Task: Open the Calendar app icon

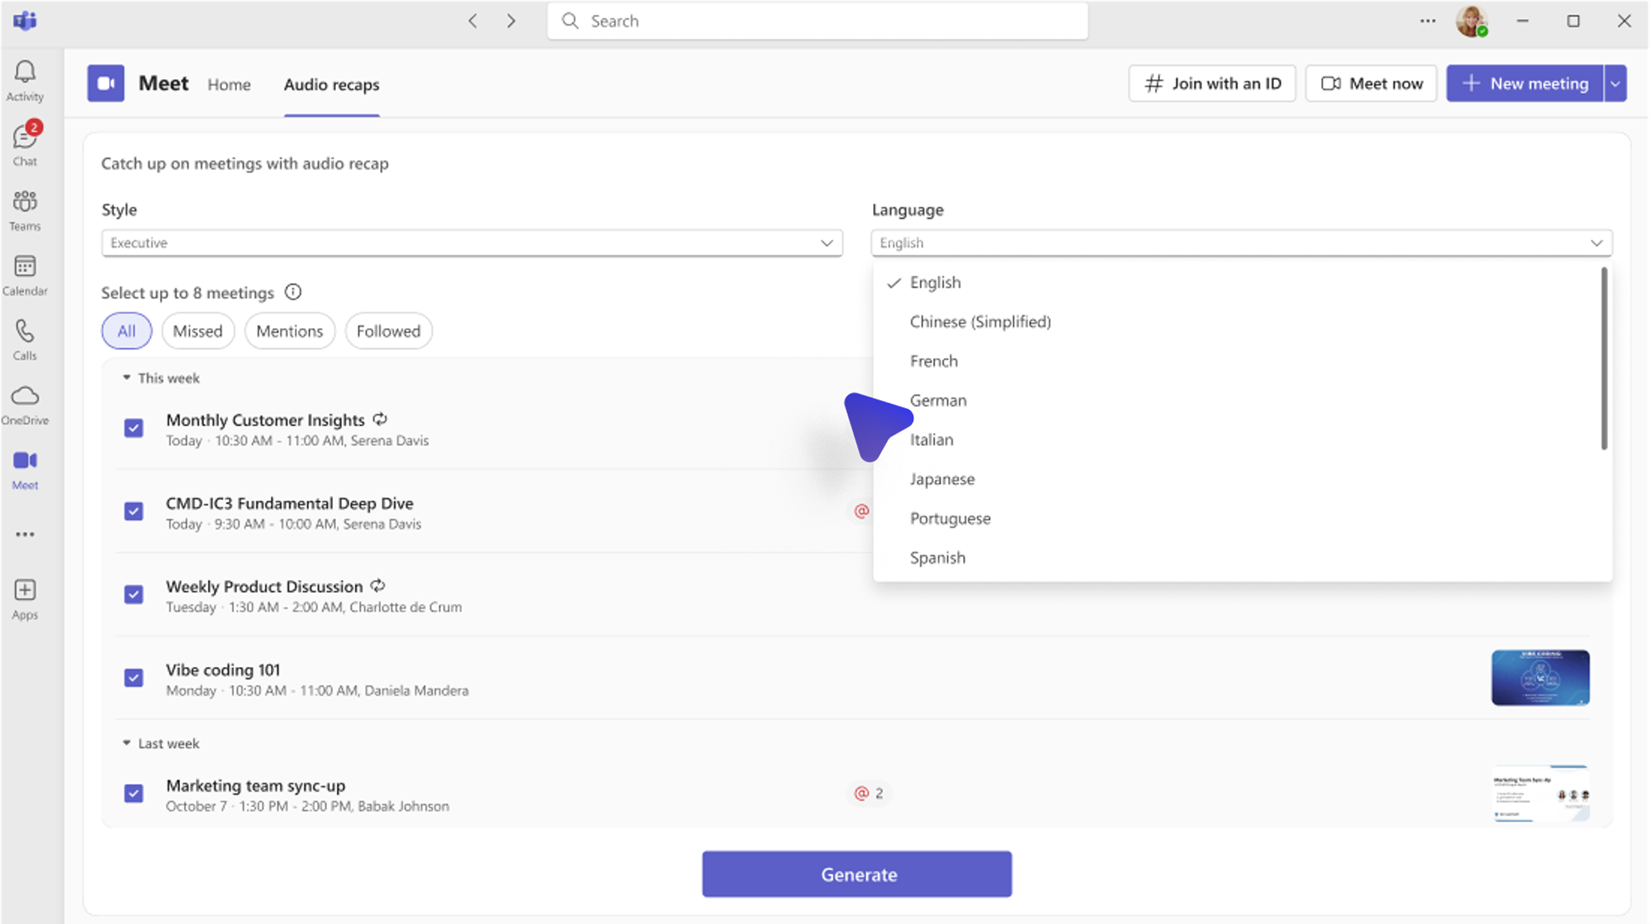Action: [x=25, y=275]
